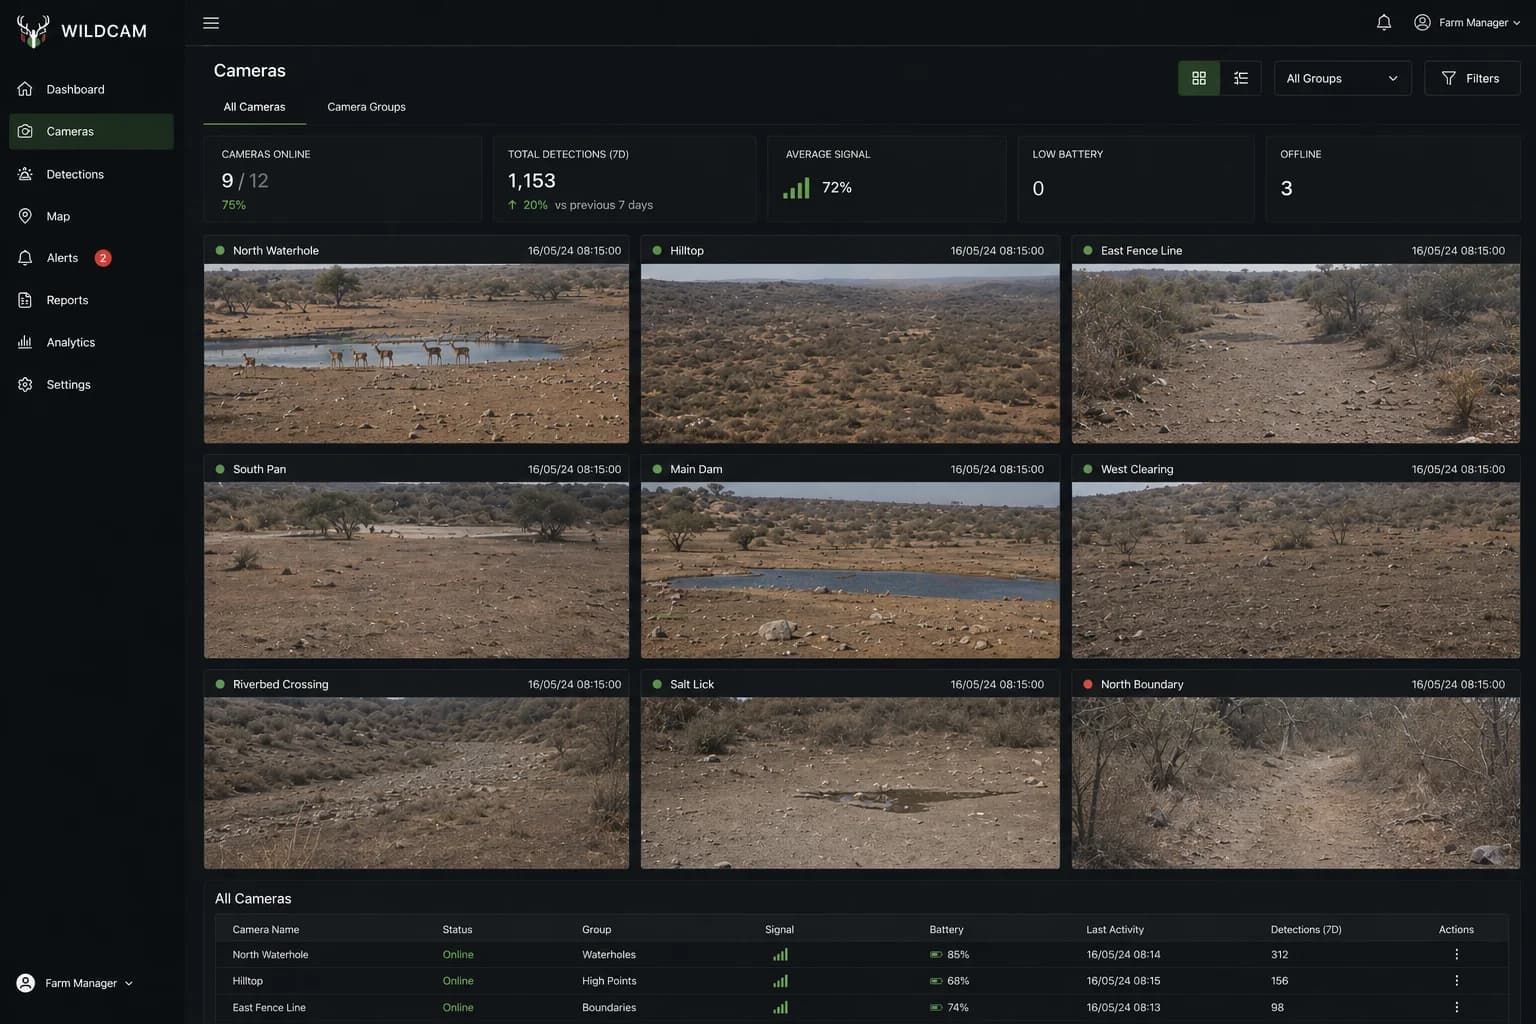Click the East Fence Line battery icon
The height and width of the screenshot is (1024, 1536).
coord(936,1007)
